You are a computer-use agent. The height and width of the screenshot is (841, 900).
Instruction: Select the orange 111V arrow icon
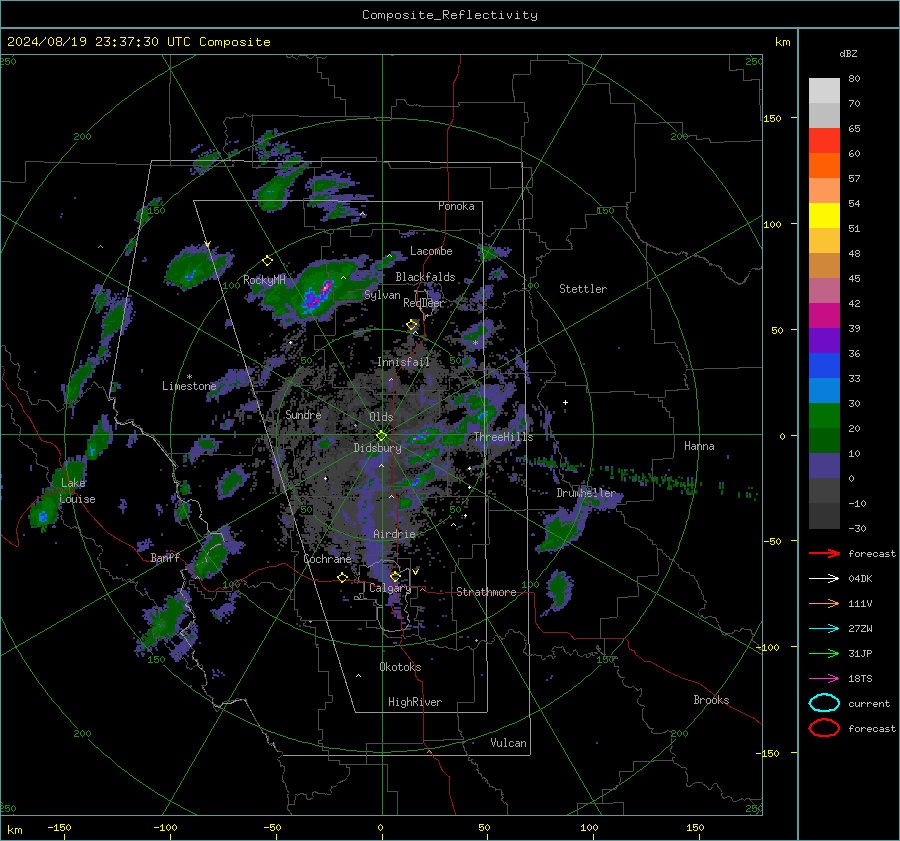point(824,603)
